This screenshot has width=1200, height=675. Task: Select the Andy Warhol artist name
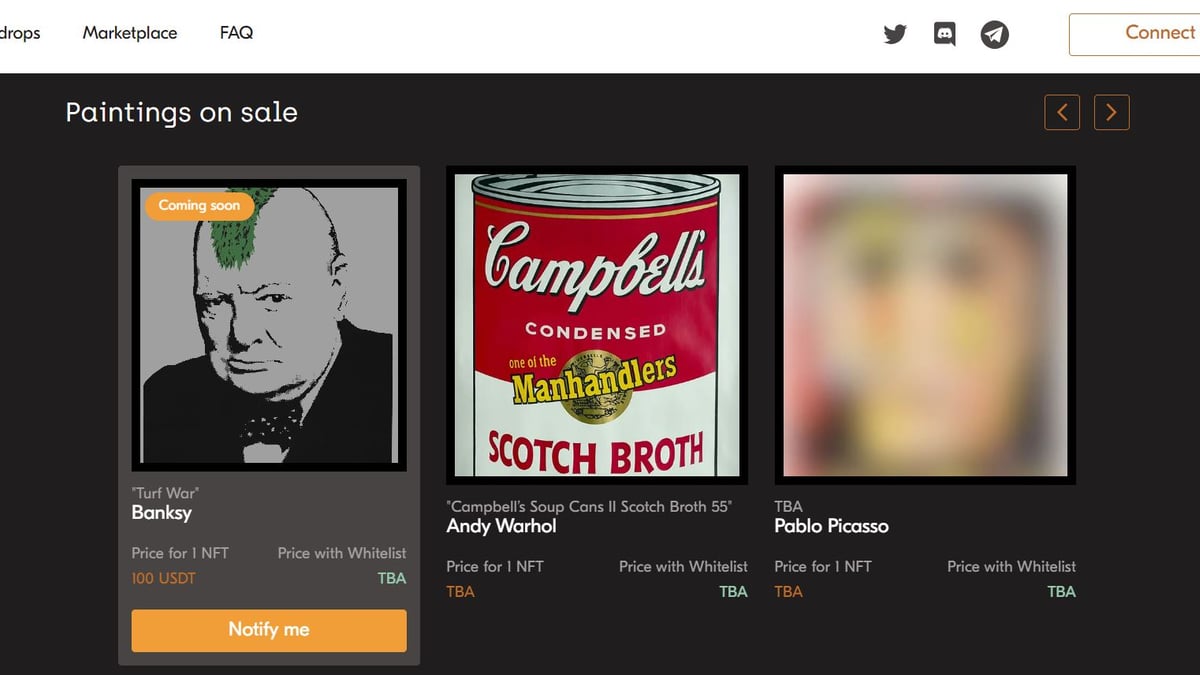(x=501, y=526)
